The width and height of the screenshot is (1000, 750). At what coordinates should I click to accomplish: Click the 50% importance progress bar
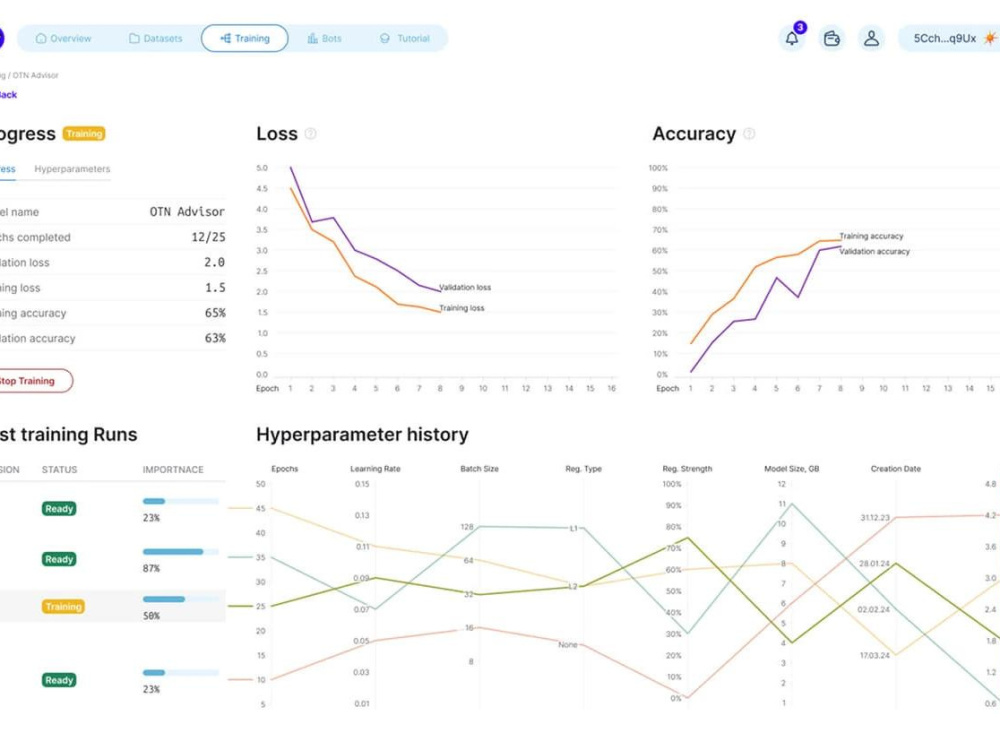click(180, 599)
